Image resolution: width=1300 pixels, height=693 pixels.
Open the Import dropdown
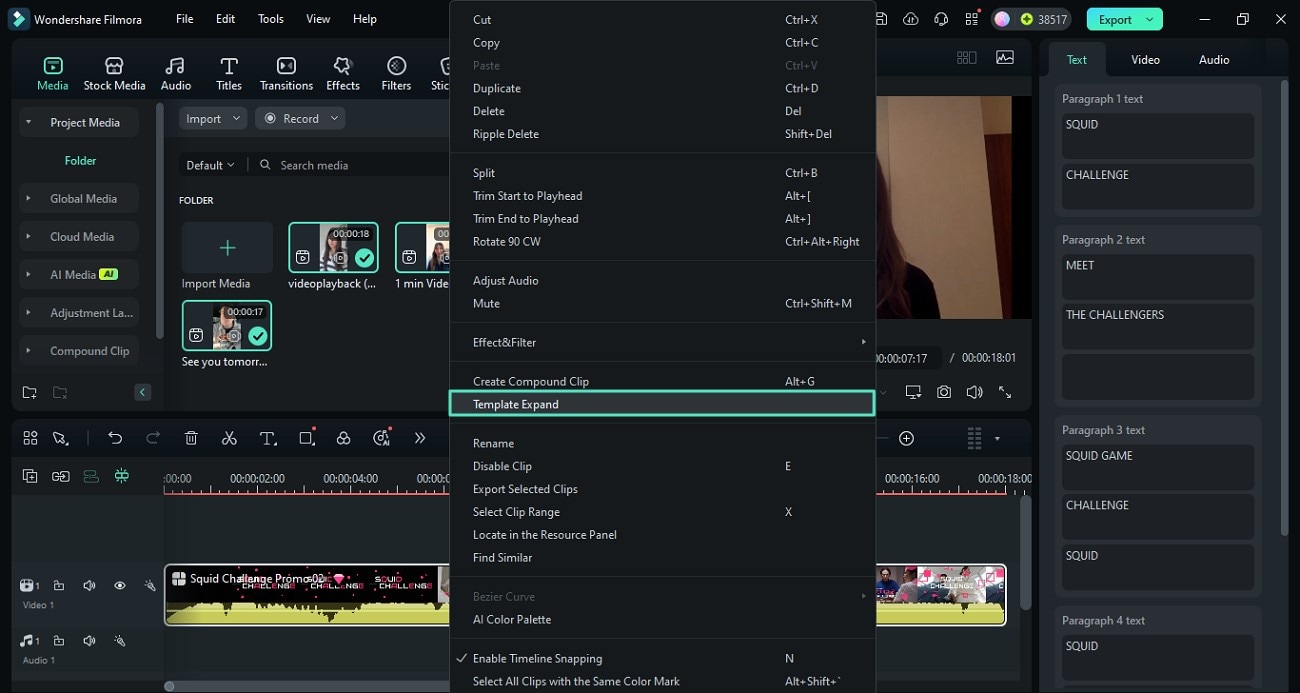[x=214, y=118]
